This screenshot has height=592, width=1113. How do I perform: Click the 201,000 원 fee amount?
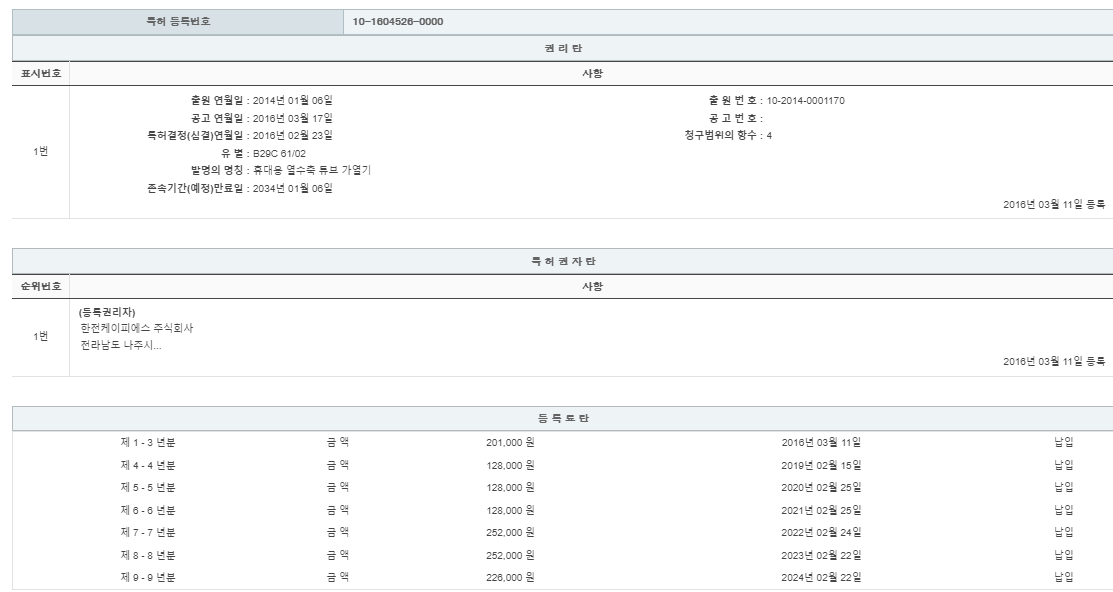click(x=510, y=442)
